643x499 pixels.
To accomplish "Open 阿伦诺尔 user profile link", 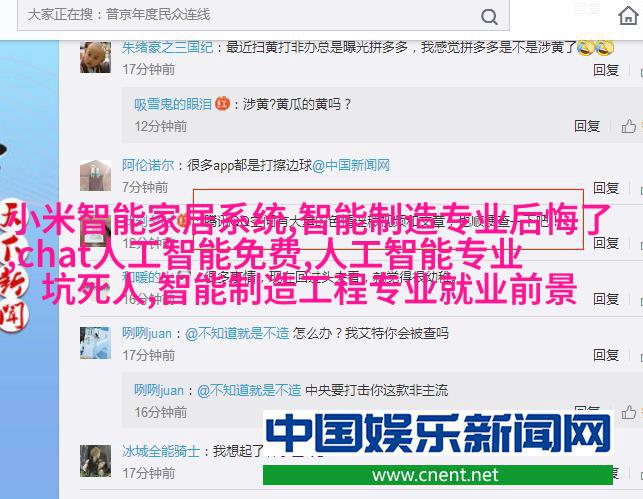I will [148, 165].
